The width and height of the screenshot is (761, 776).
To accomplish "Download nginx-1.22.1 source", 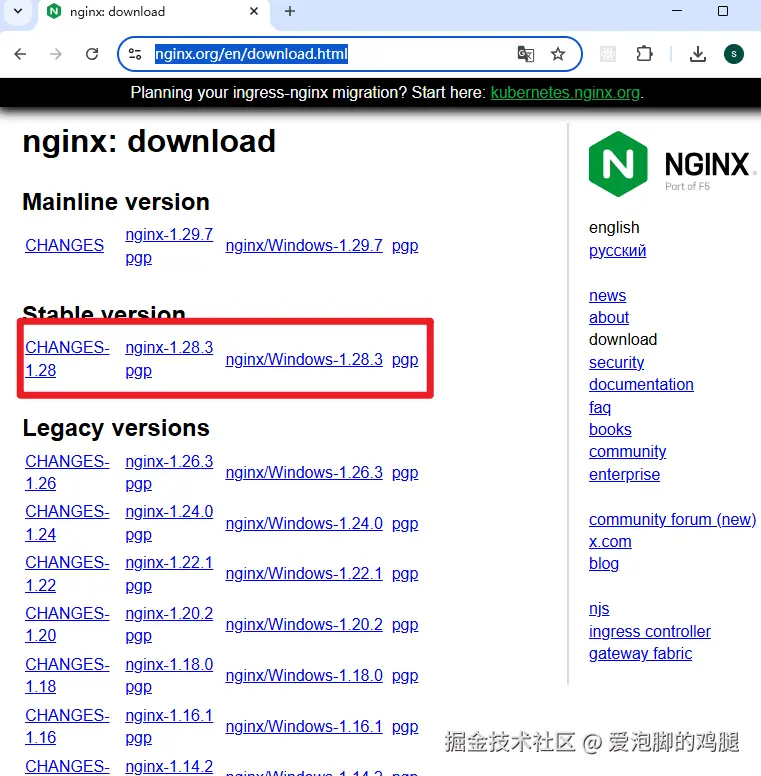I will pos(169,562).
